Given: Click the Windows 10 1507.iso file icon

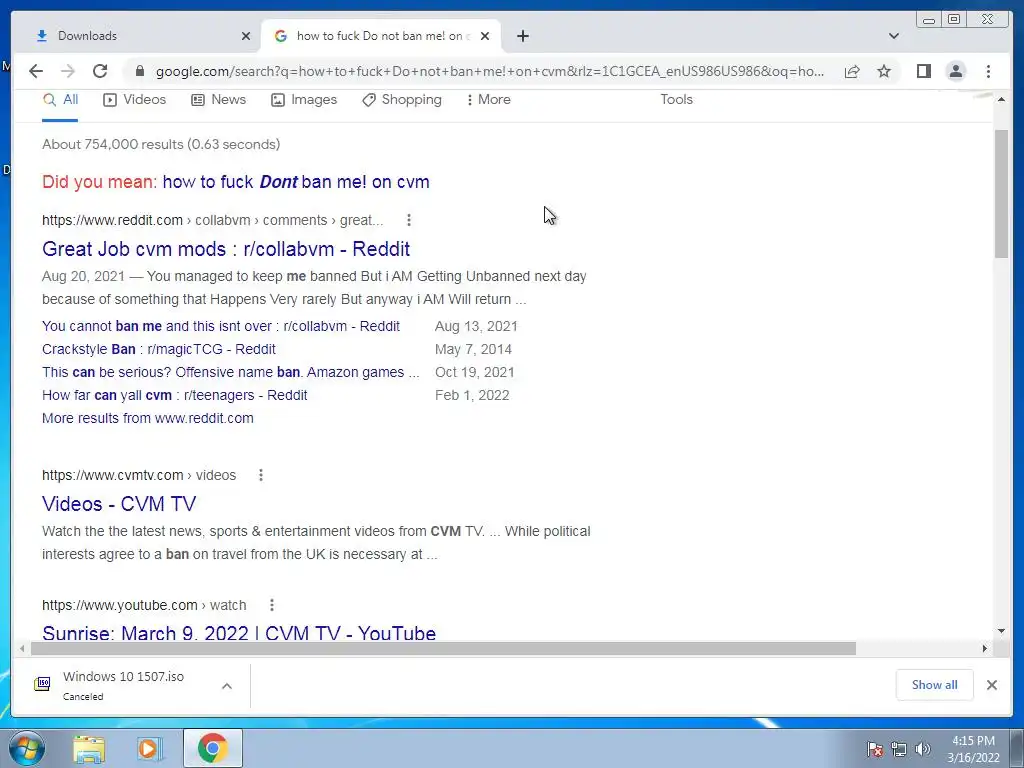Looking at the screenshot, I should 42,684.
